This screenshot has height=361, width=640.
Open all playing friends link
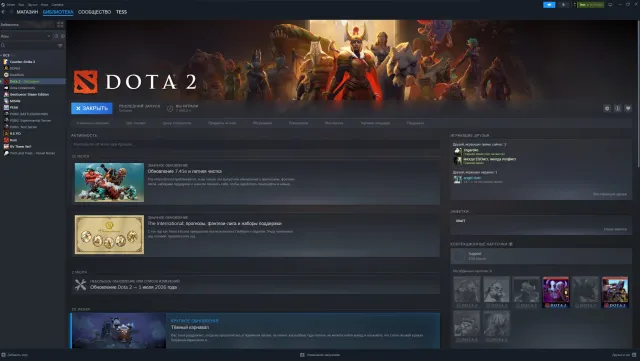(610, 194)
